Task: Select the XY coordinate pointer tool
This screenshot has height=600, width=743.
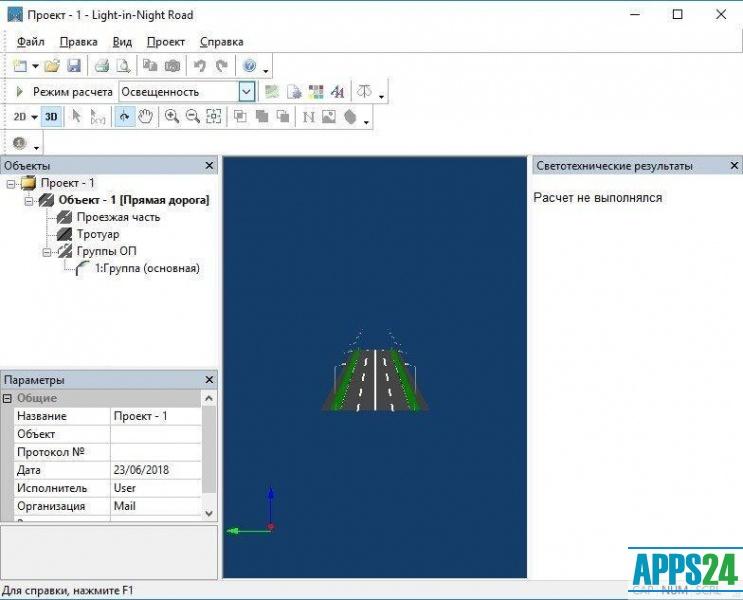Action: point(97,117)
